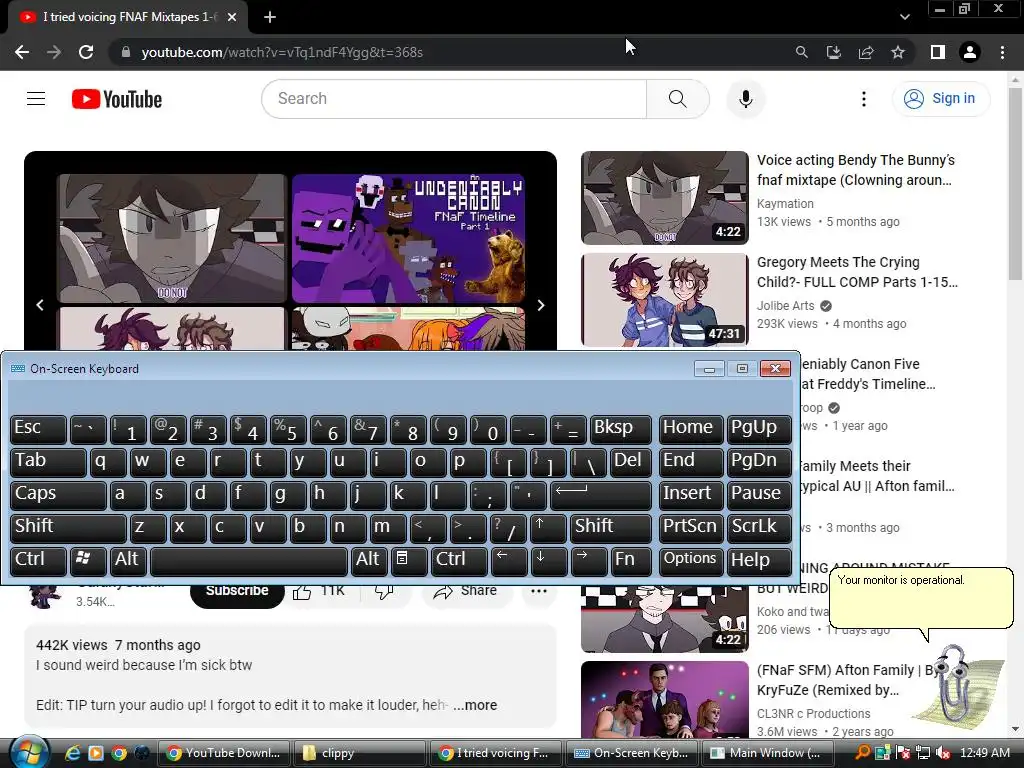Viewport: 1024px width, 768px height.
Task: Click Help on the On-Screen Keyboard
Action: (x=759, y=561)
